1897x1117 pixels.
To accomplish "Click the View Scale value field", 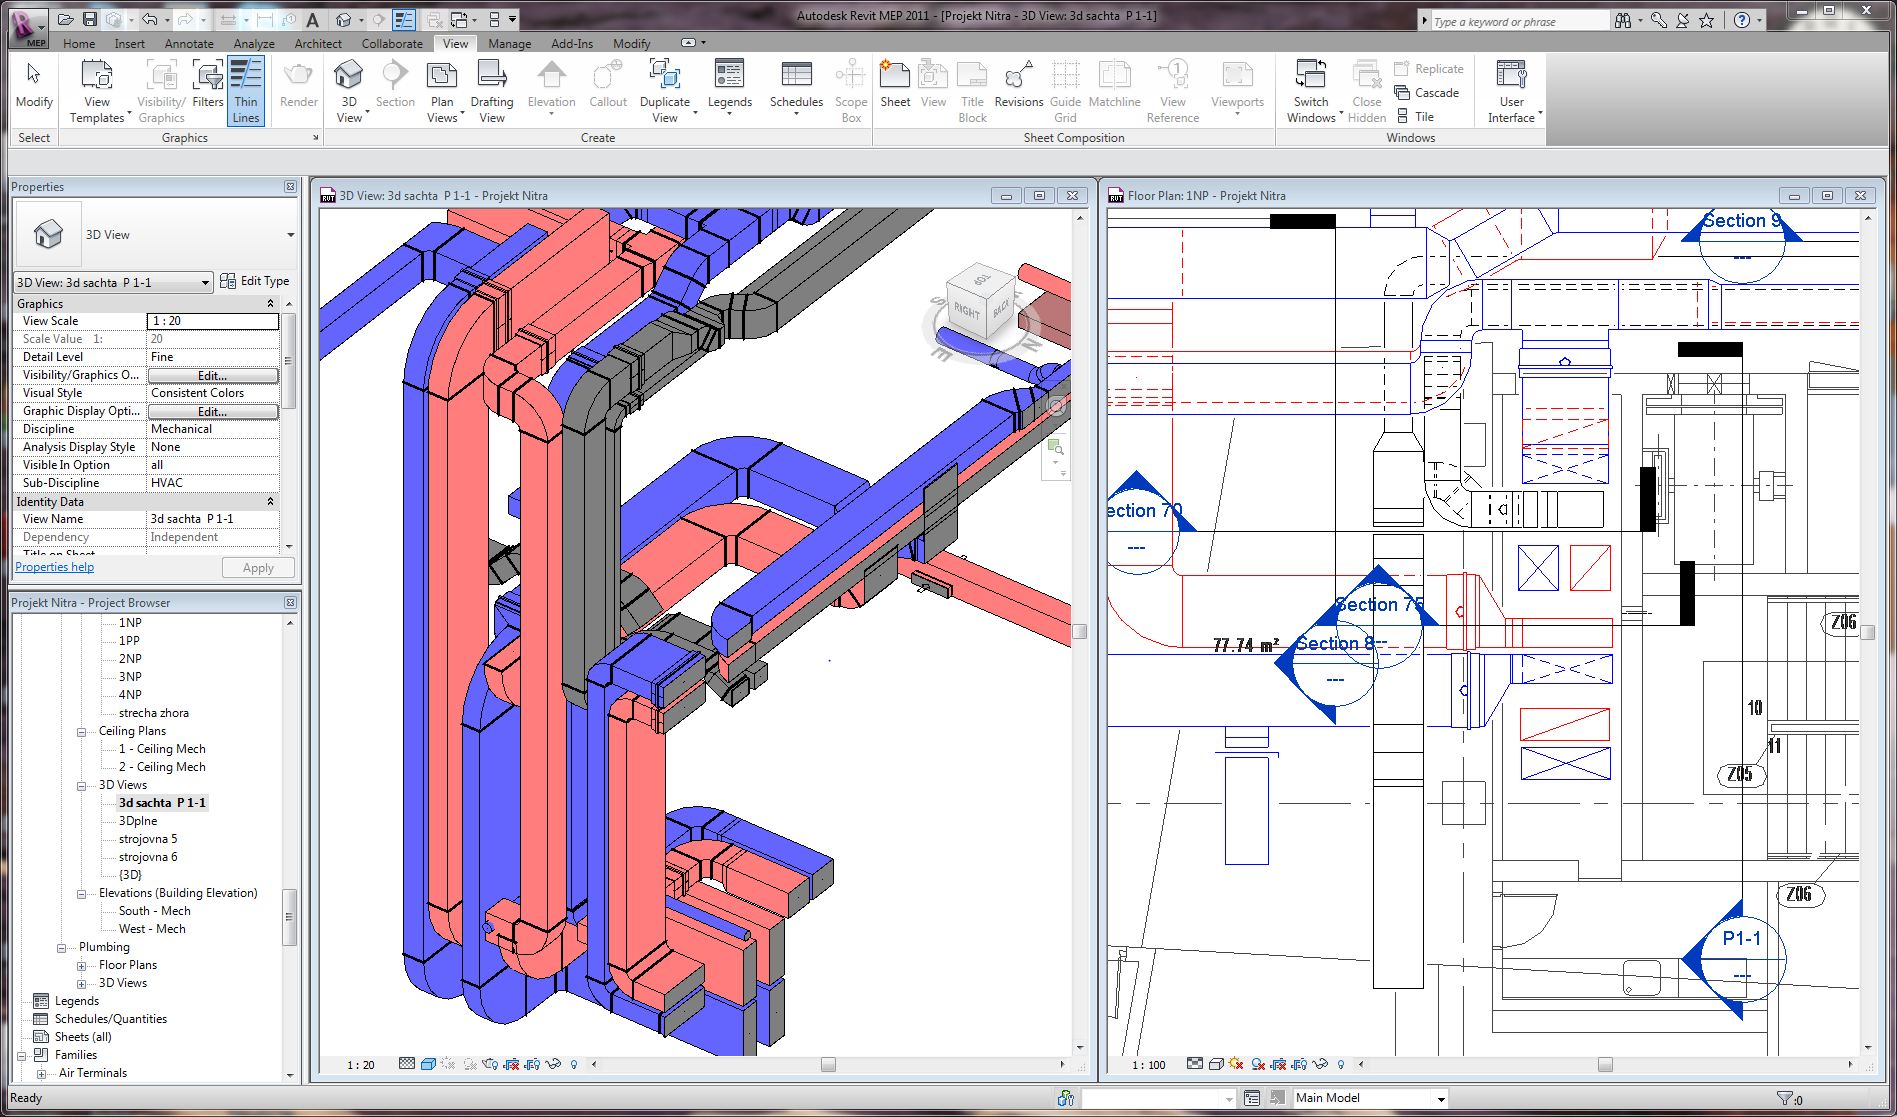I will (x=212, y=321).
